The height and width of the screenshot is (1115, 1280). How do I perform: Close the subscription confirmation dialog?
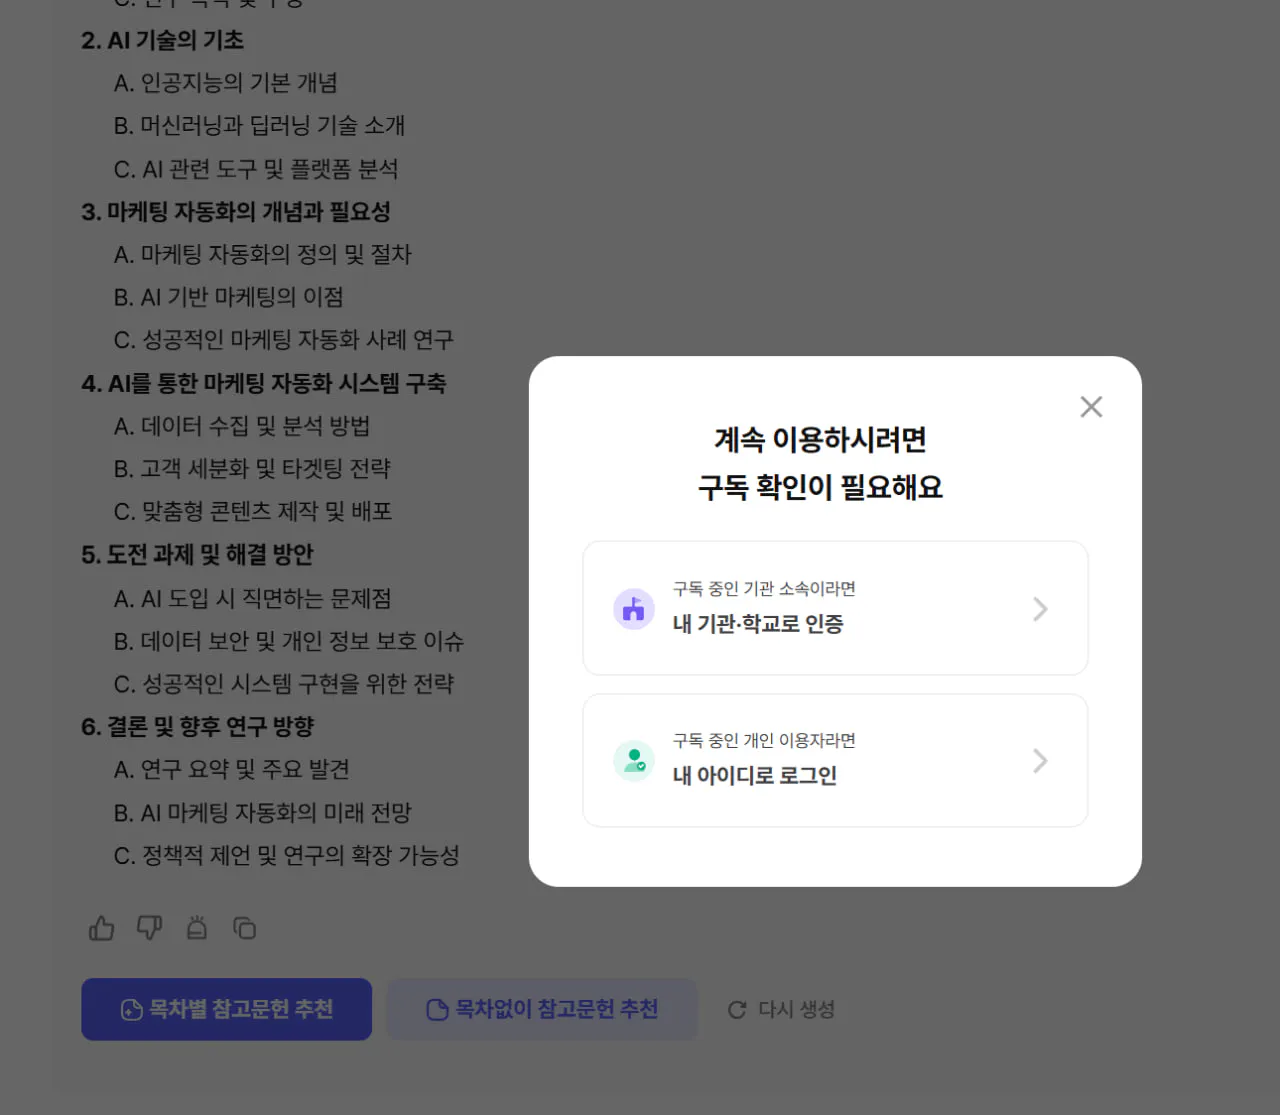pos(1091,406)
